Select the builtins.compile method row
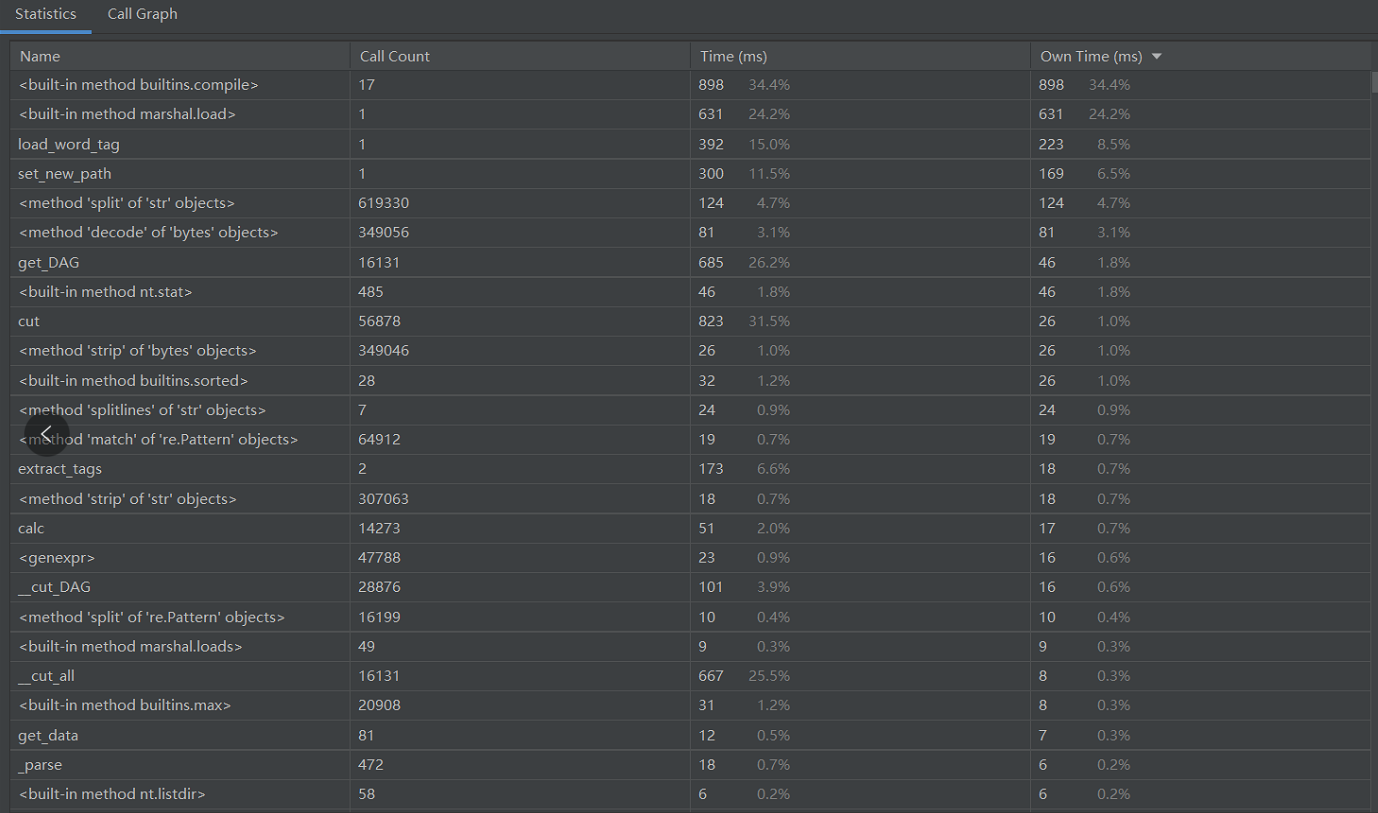The width and height of the screenshot is (1378, 813). point(138,85)
